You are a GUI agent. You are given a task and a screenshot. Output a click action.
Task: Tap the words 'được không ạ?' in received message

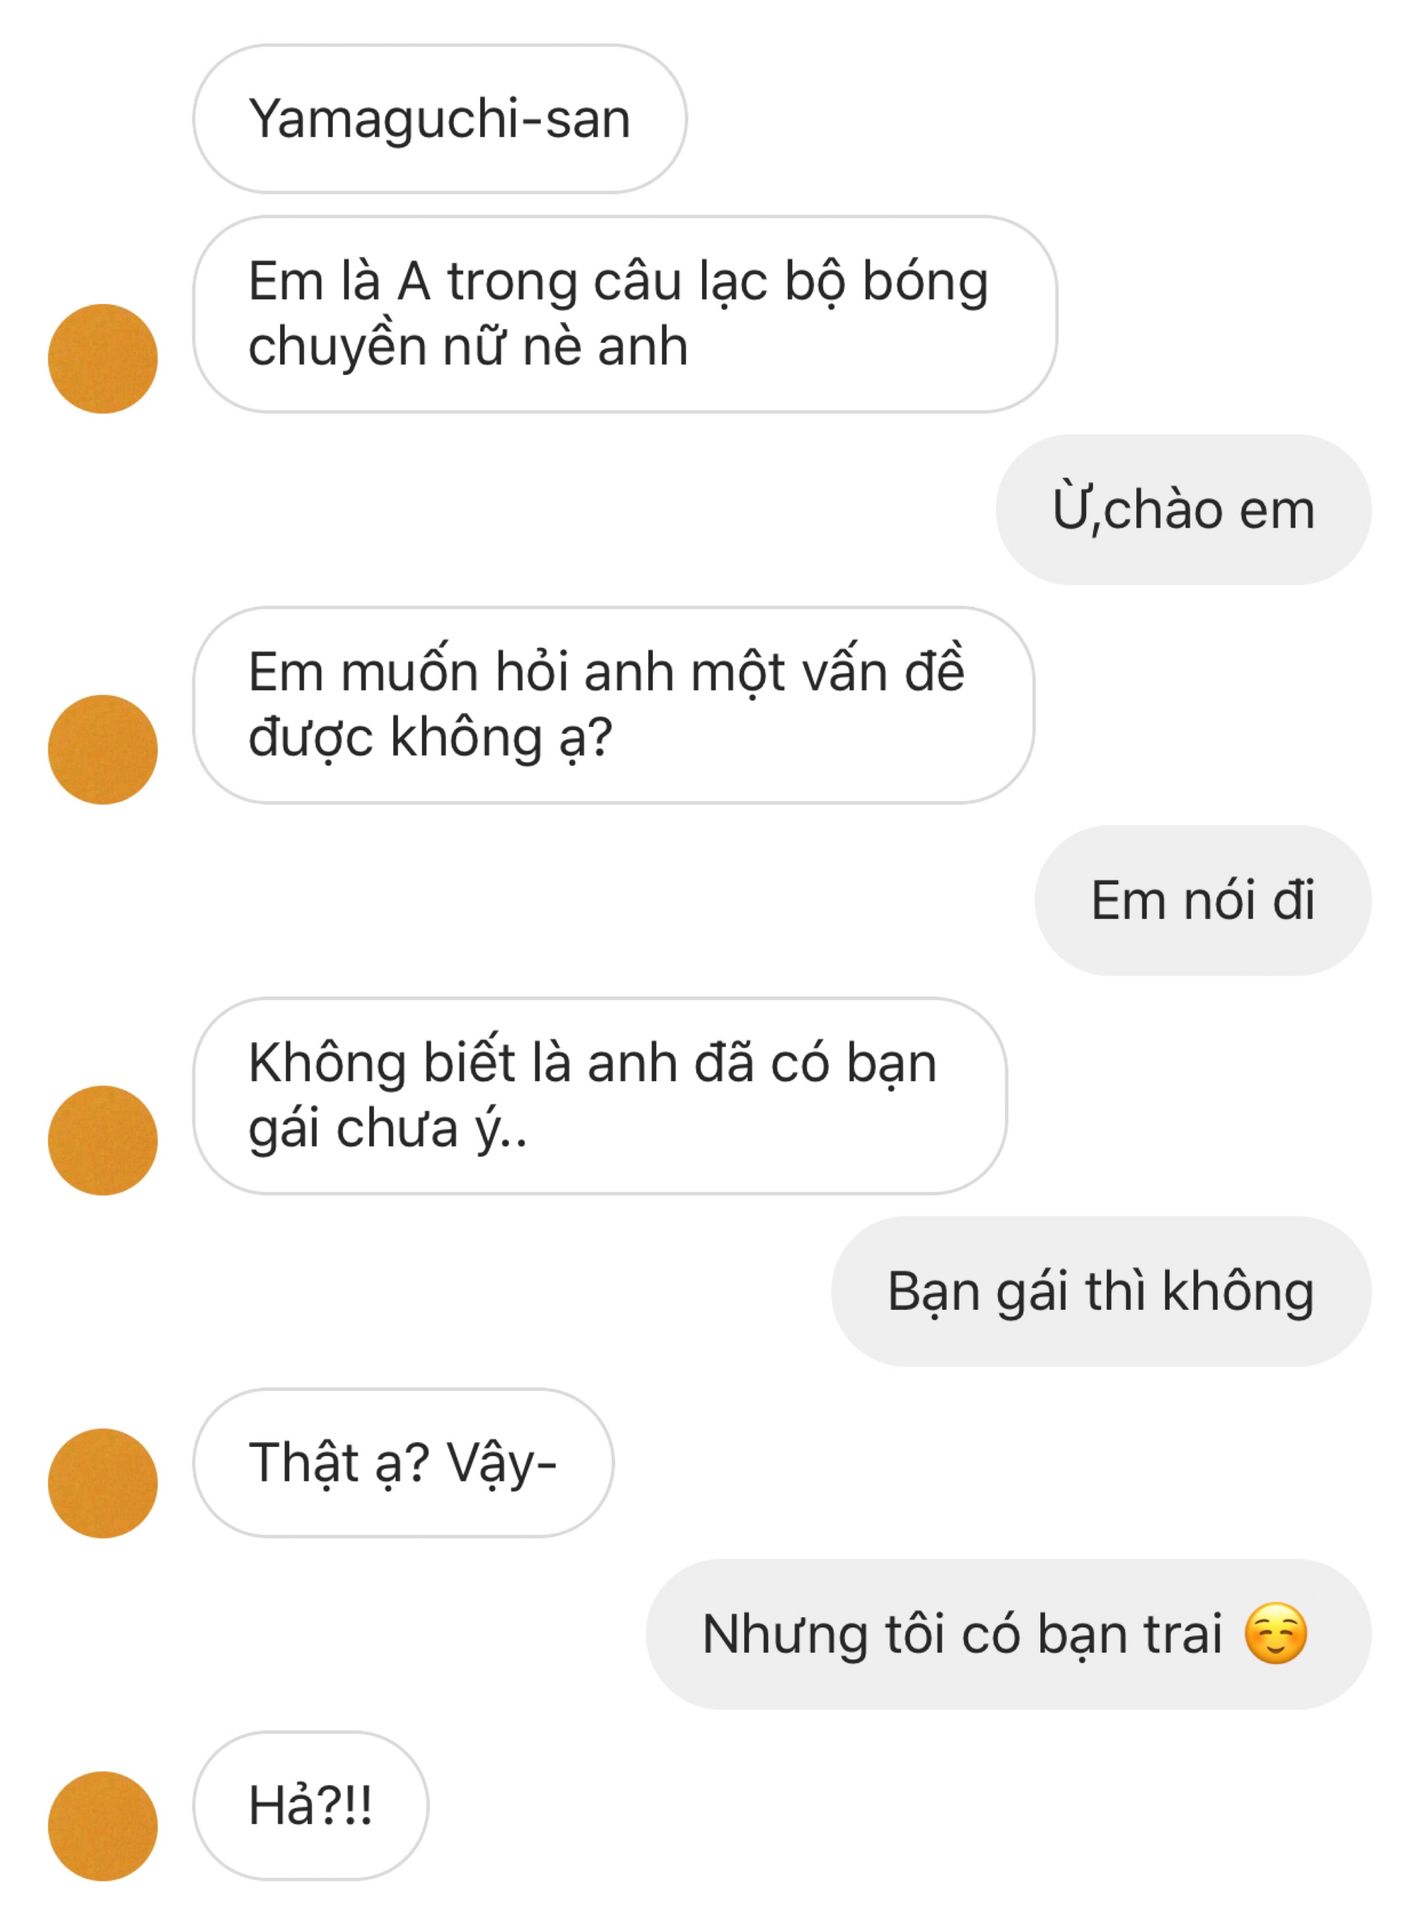click(430, 738)
